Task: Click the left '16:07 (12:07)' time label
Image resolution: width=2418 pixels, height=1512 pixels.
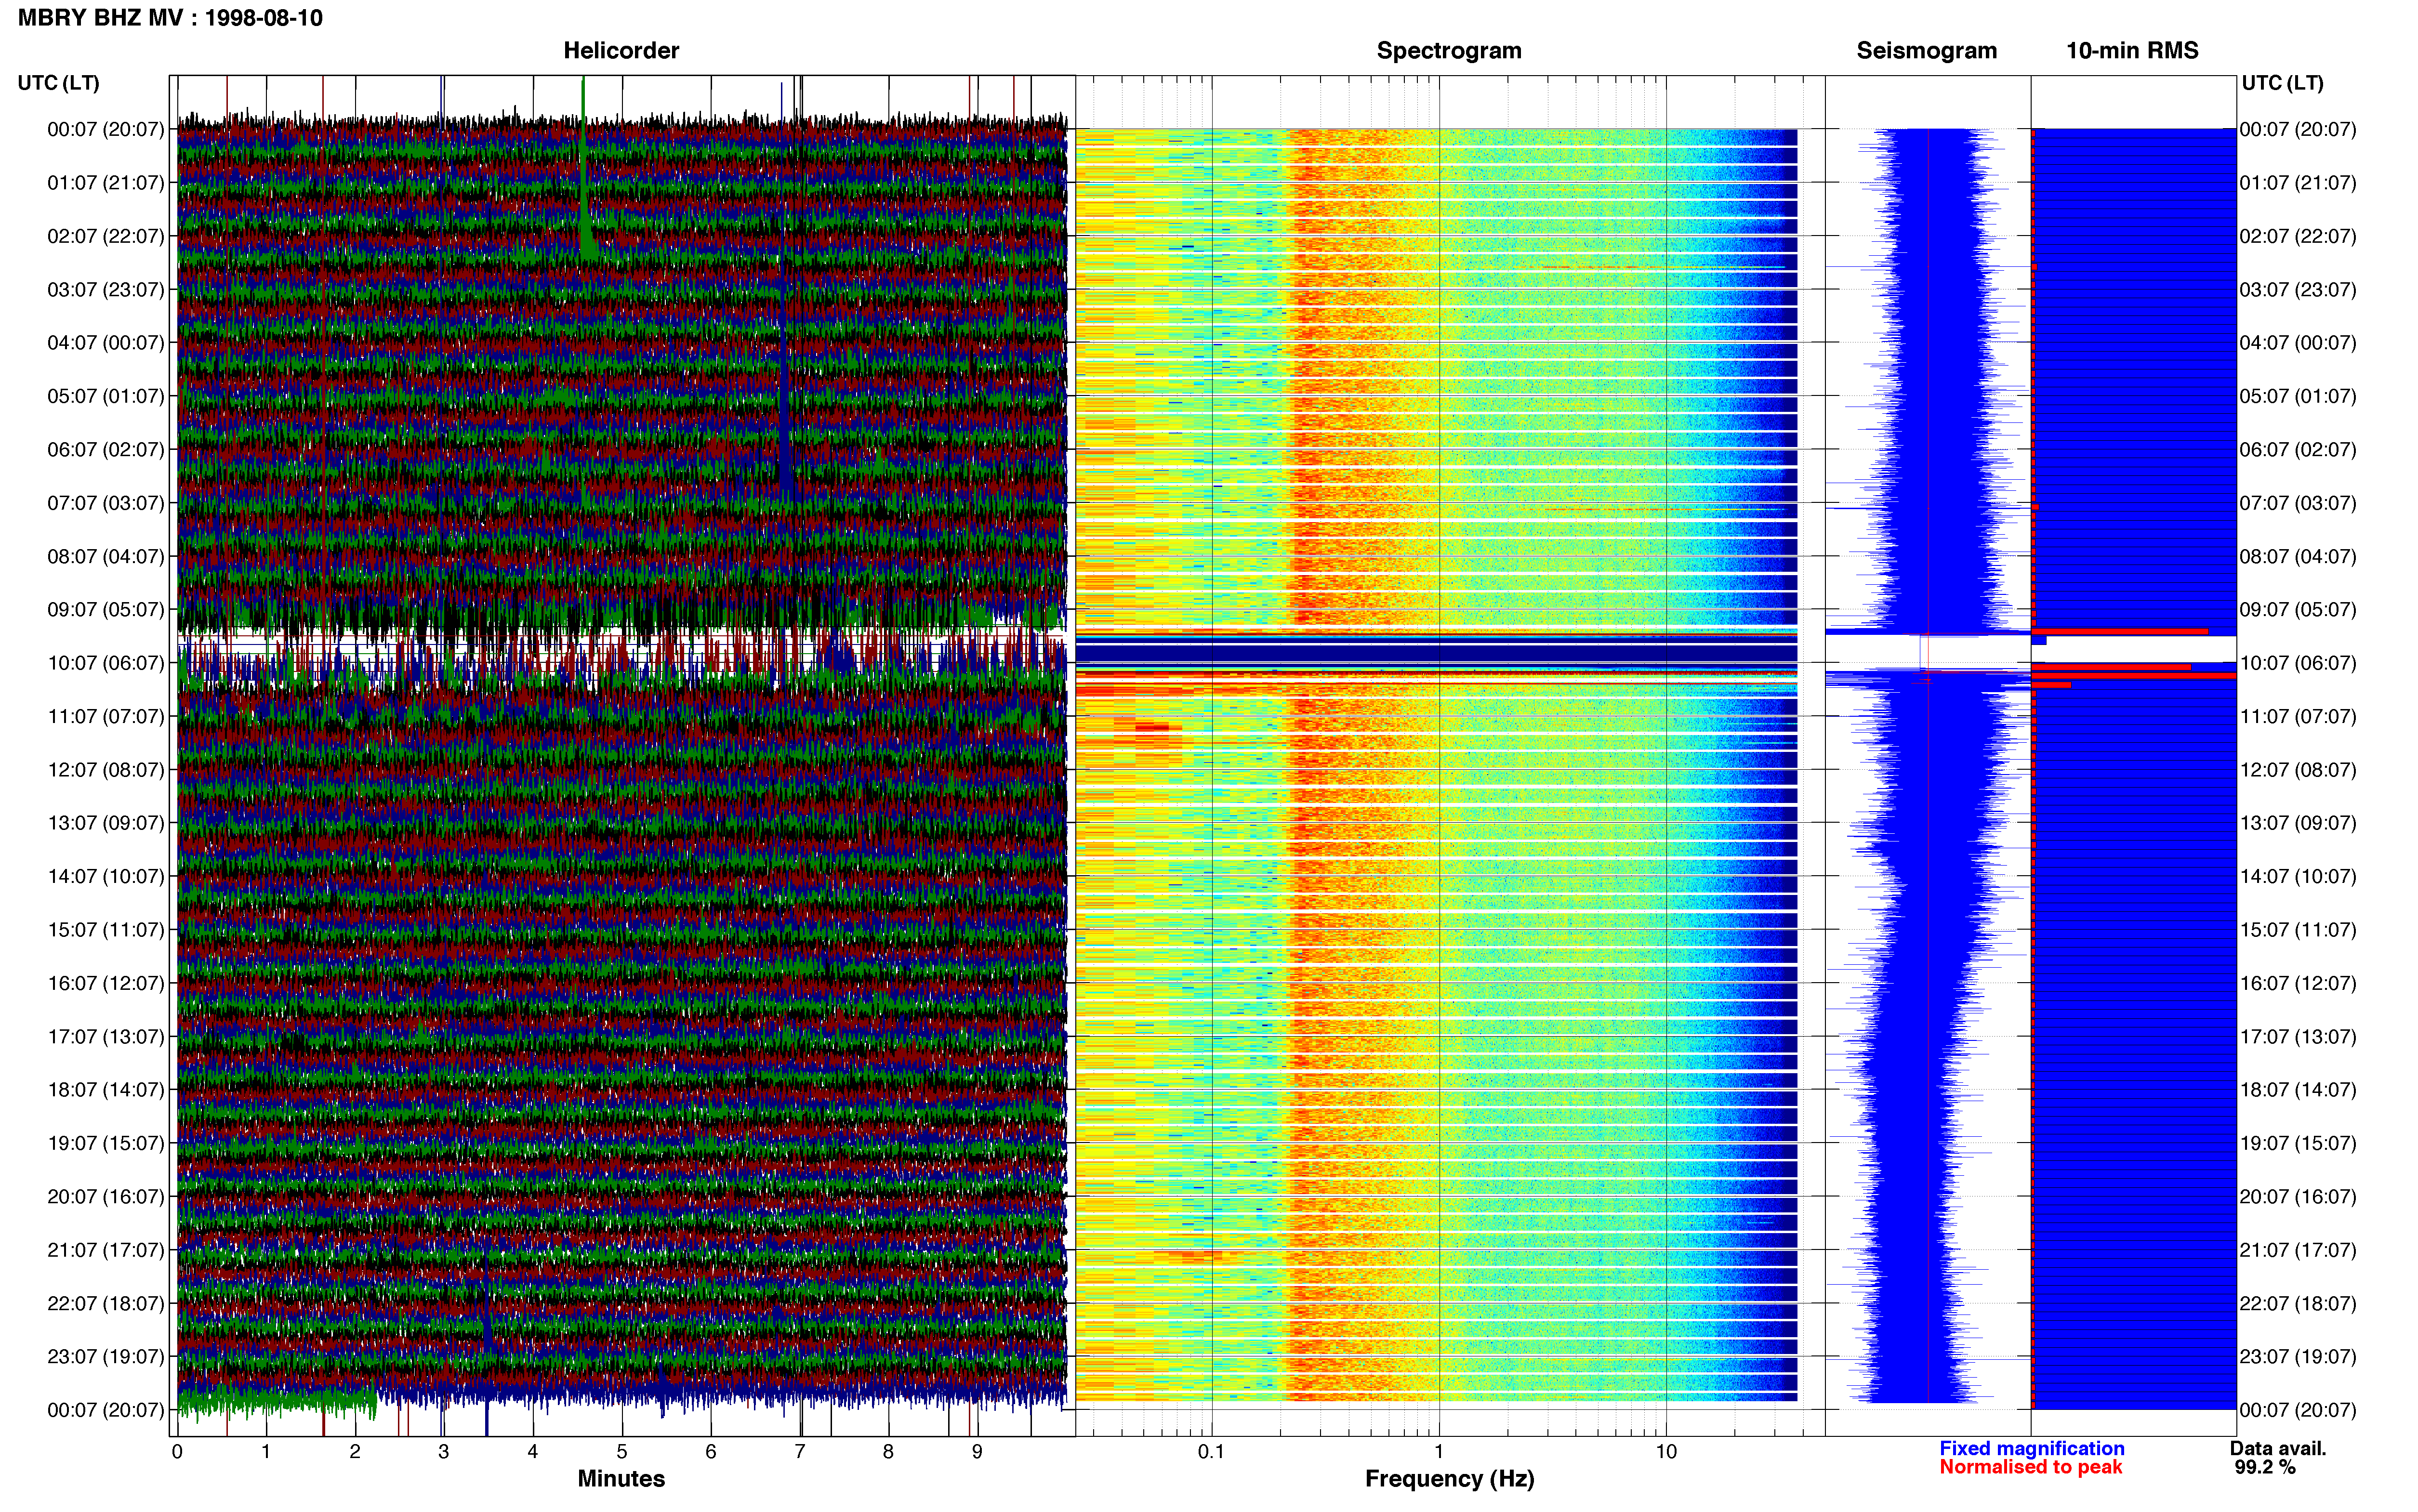Action: click(106, 983)
